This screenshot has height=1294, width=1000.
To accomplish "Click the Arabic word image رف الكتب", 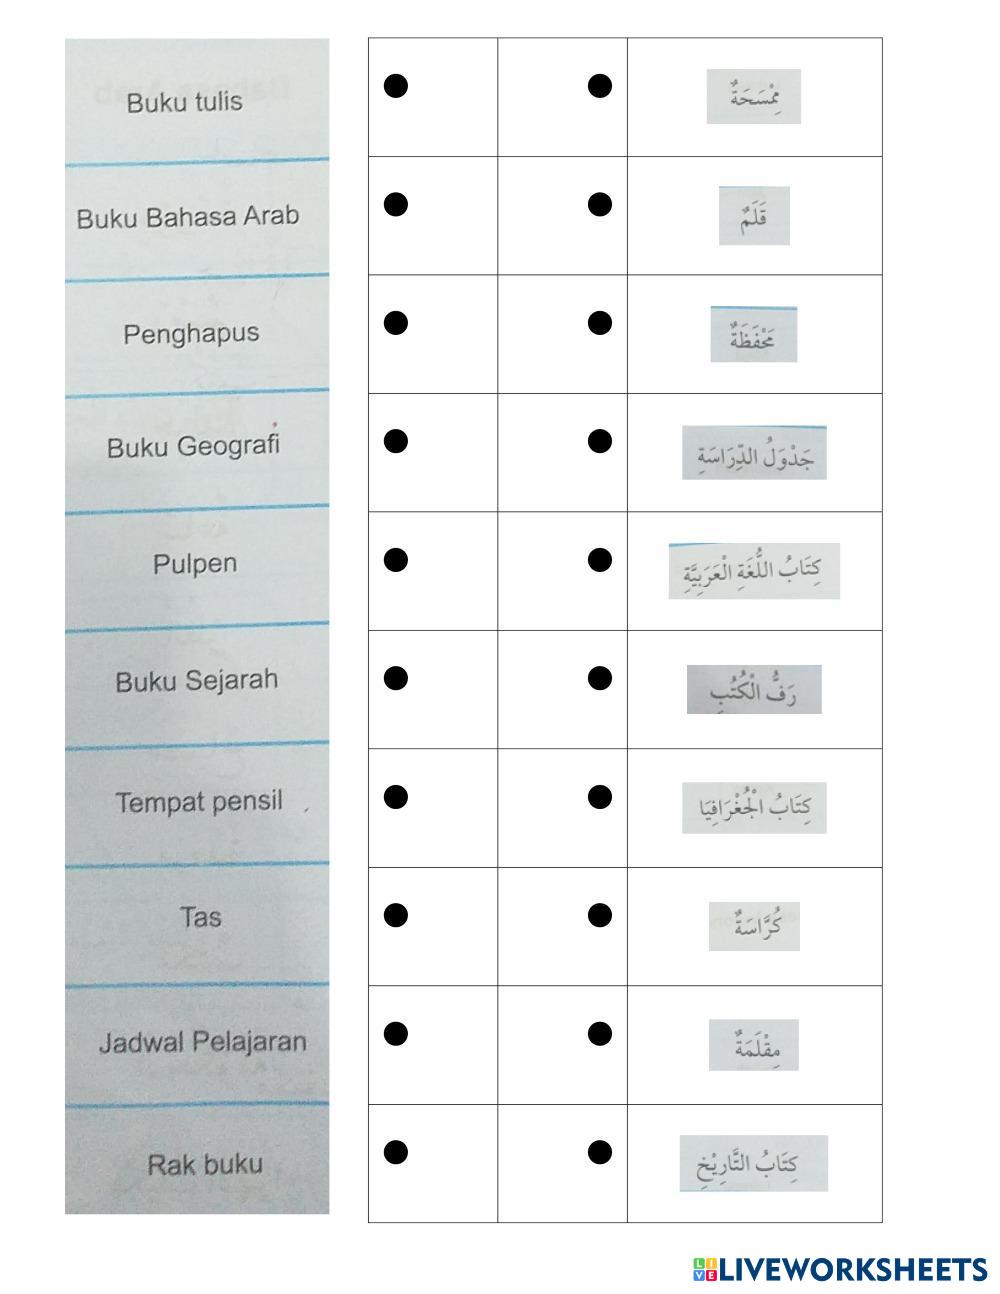I will pos(754,690).
